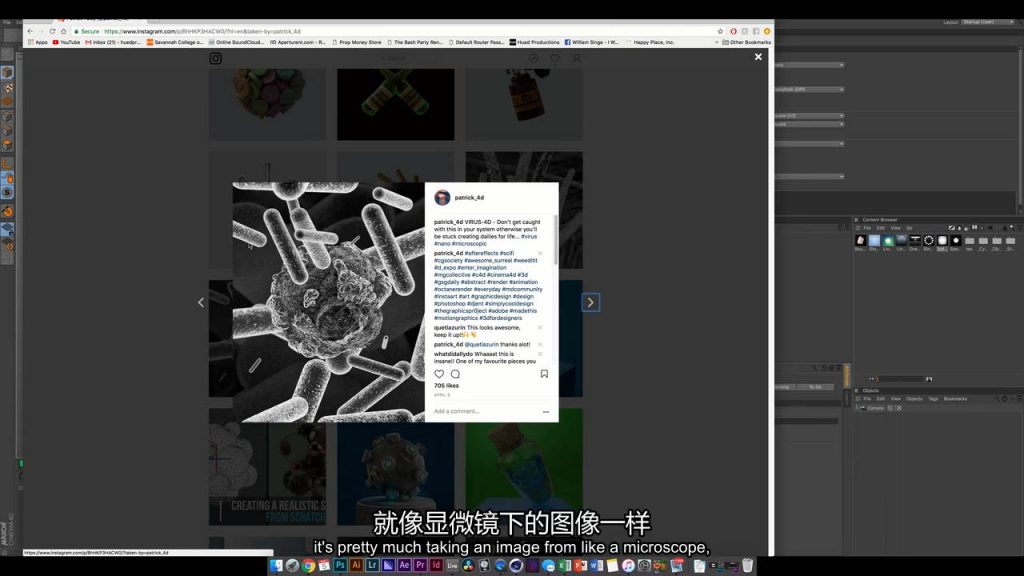Click the Instagram camera logo
The image size is (1024, 576).
(x=216, y=58)
